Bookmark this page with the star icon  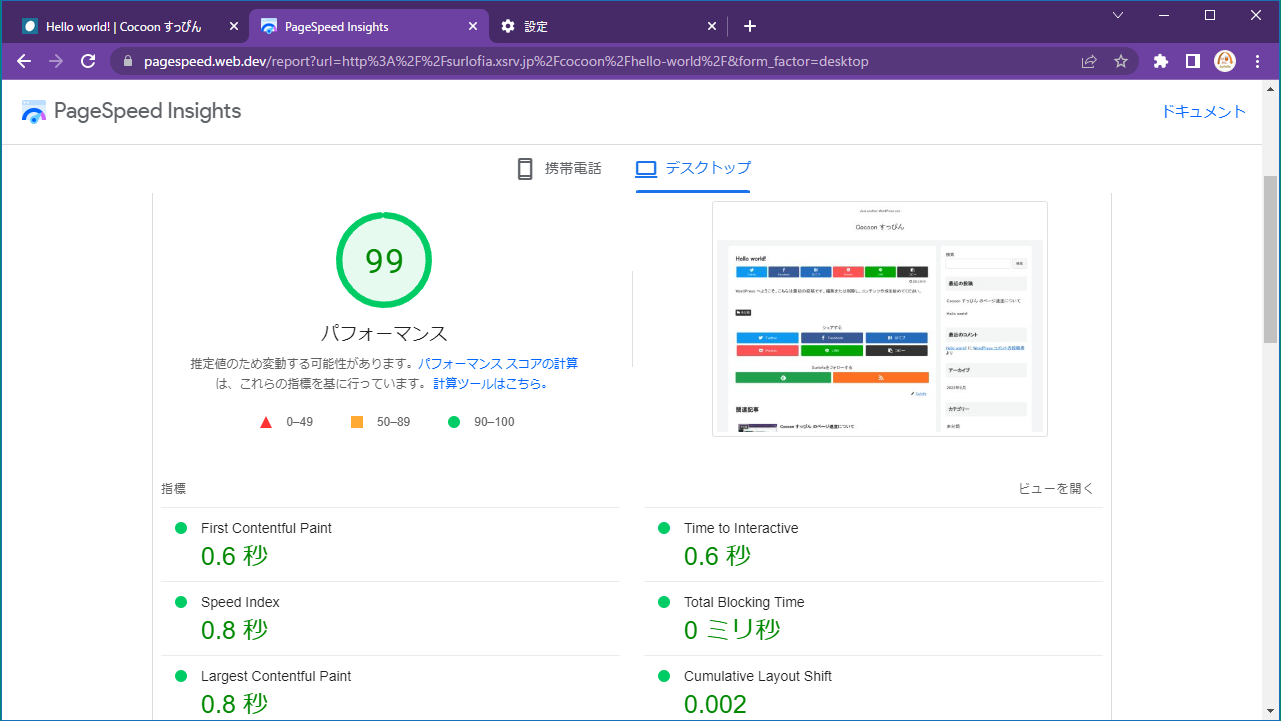pyautogui.click(x=1120, y=60)
